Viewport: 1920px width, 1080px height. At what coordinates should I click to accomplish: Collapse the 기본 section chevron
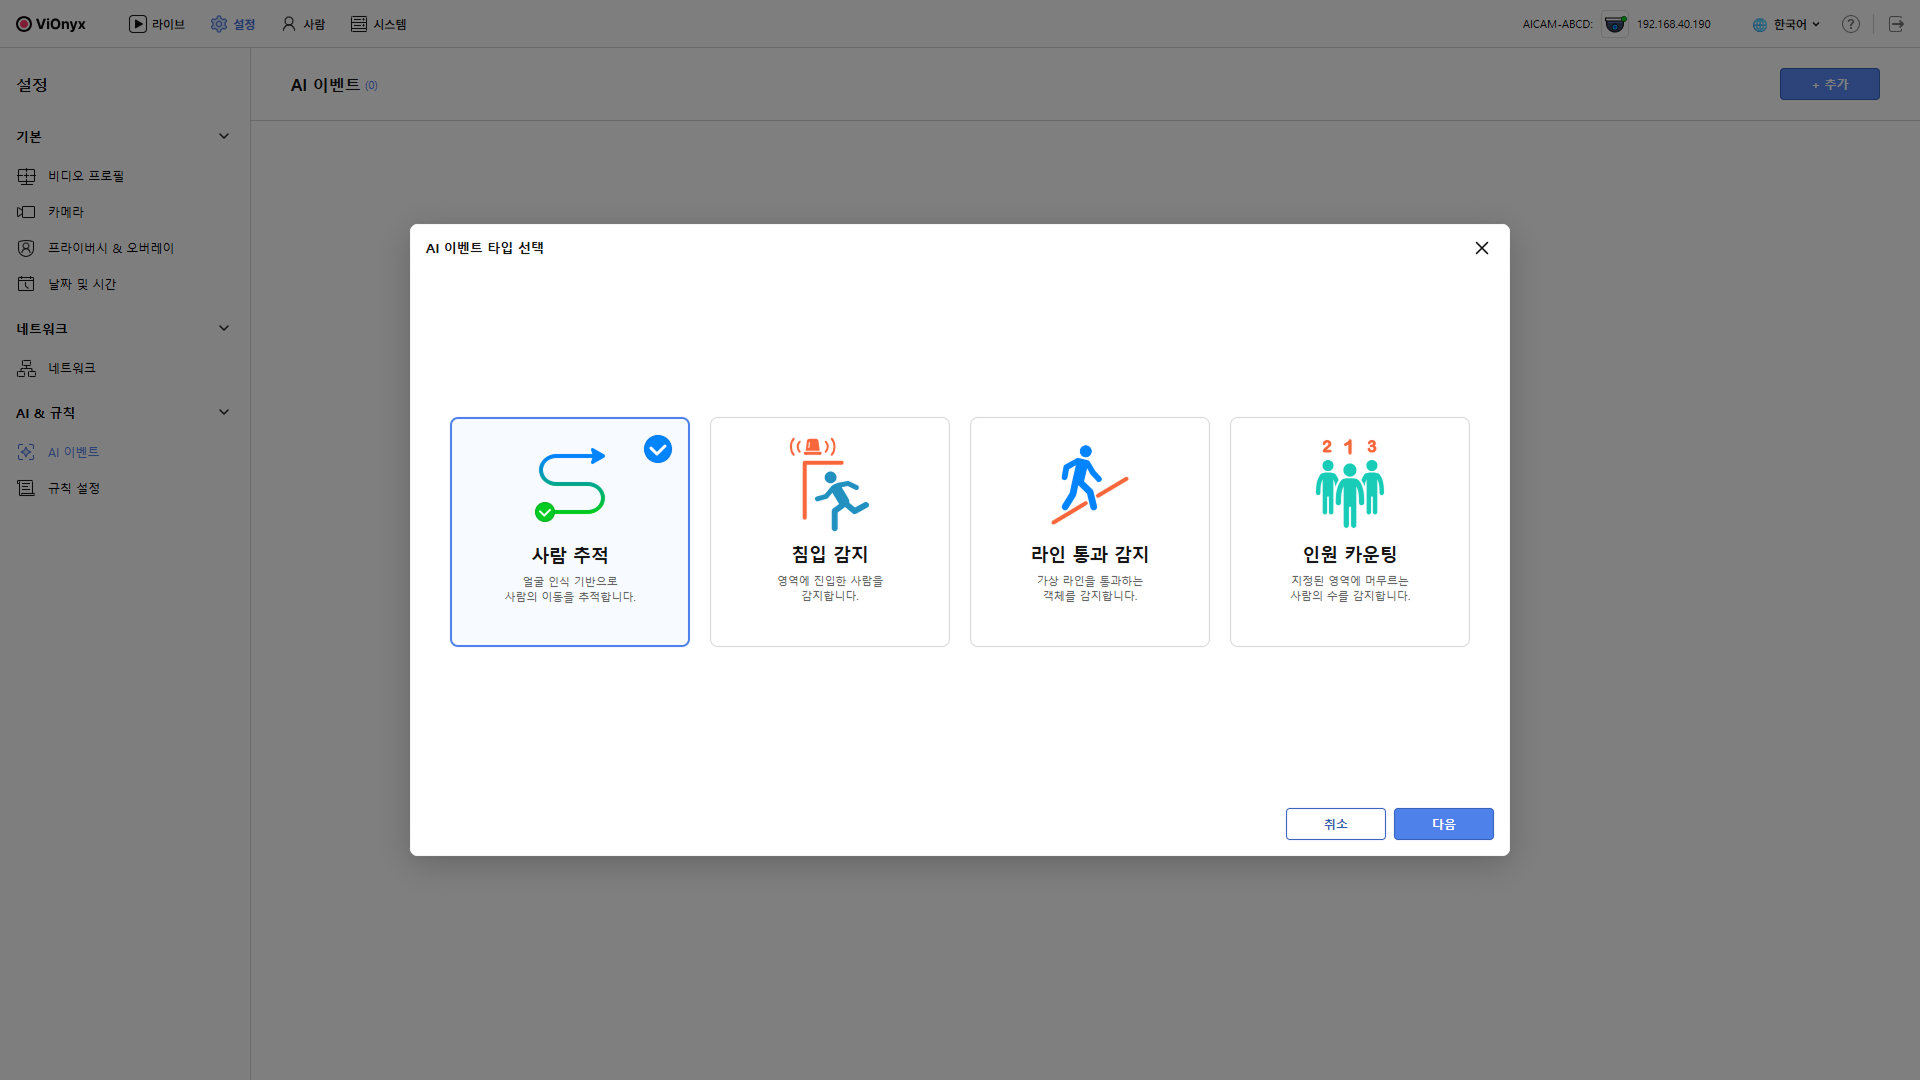point(224,136)
